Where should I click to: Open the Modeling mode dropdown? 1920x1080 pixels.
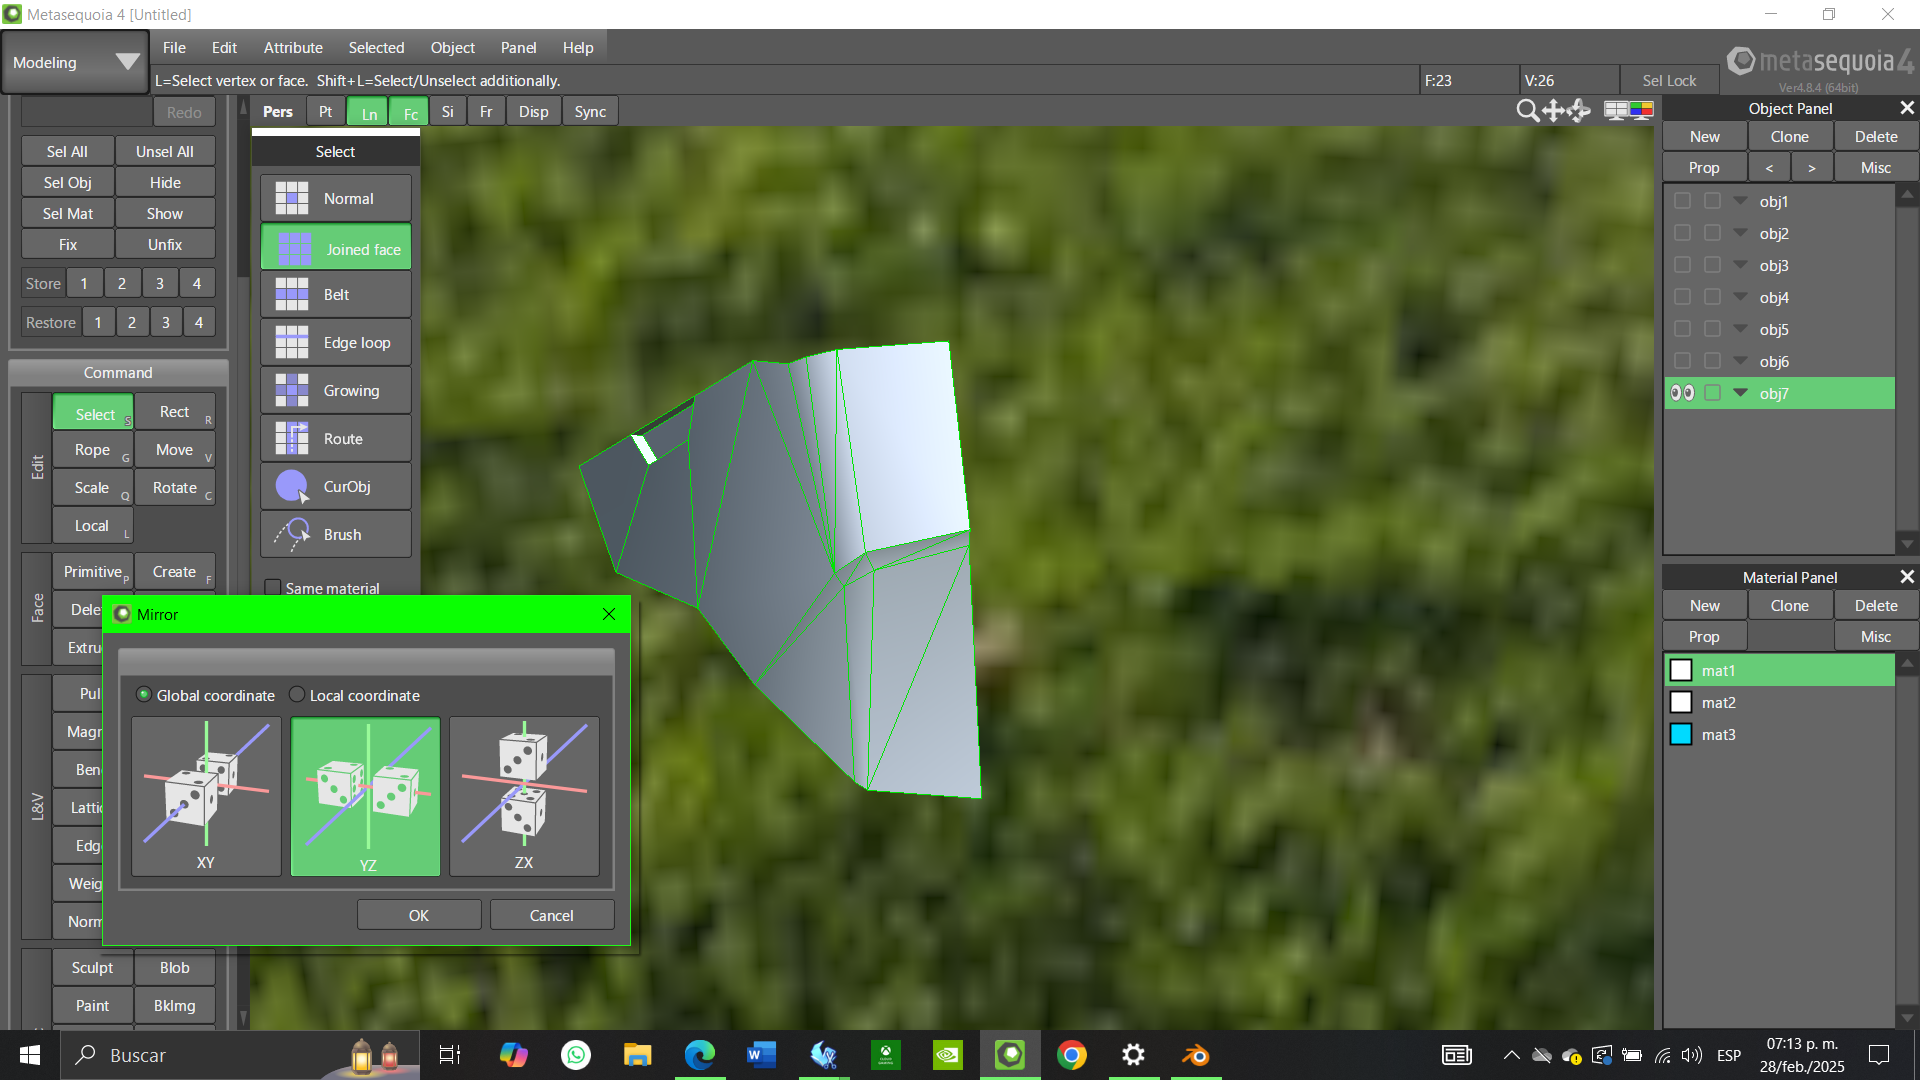click(75, 62)
